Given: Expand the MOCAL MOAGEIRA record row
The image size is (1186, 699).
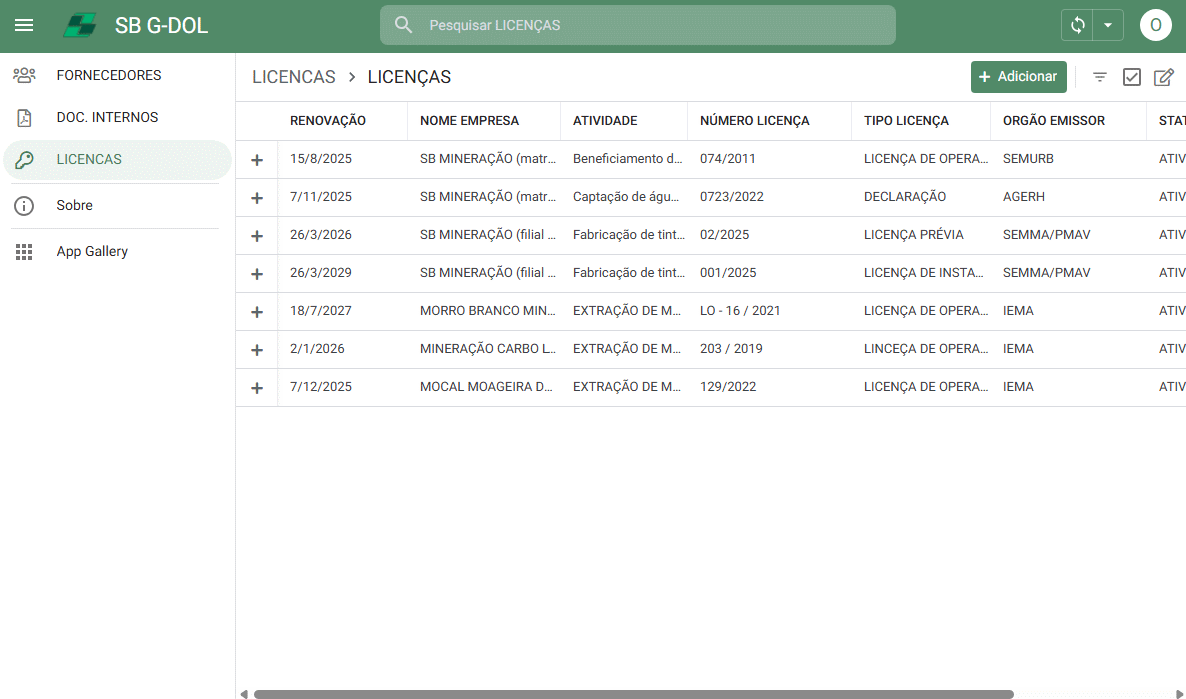Looking at the screenshot, I should click(257, 387).
